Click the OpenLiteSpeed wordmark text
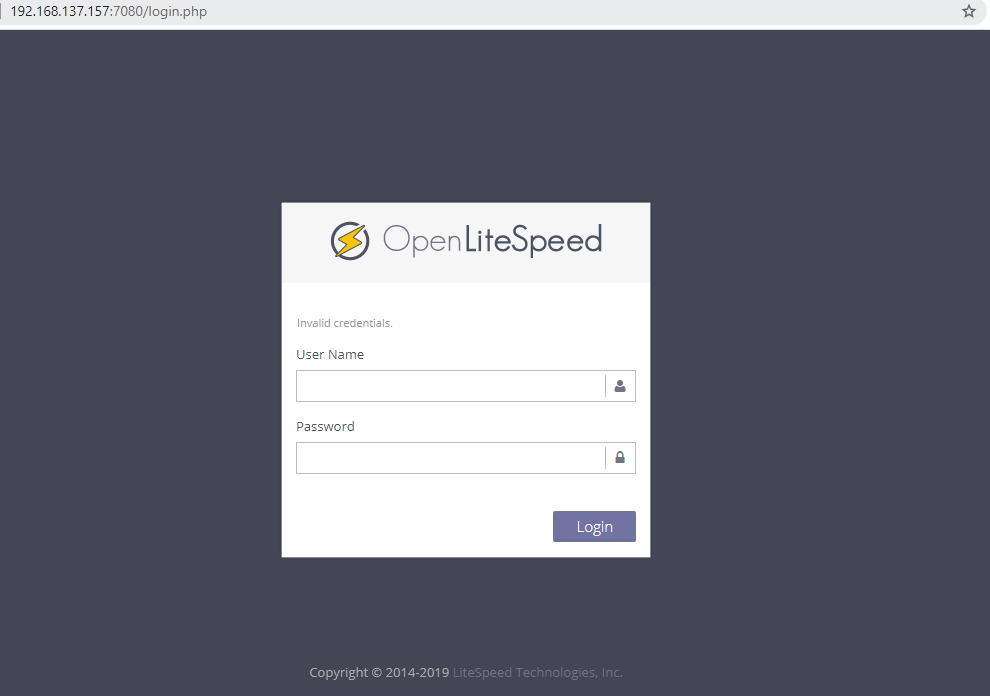 [x=492, y=240]
